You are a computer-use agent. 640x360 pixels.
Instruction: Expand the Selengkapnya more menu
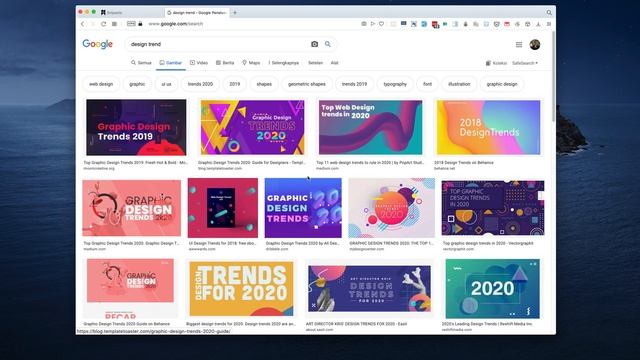point(284,63)
